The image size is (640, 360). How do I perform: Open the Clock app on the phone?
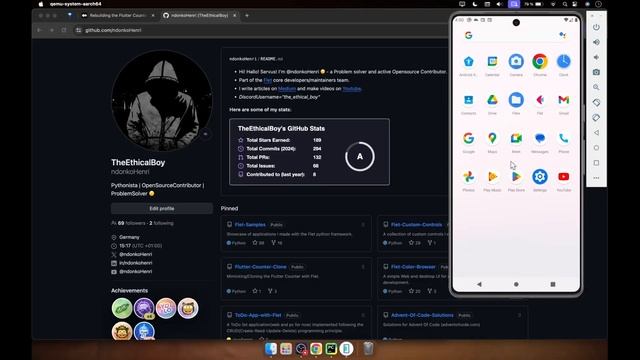point(563,62)
